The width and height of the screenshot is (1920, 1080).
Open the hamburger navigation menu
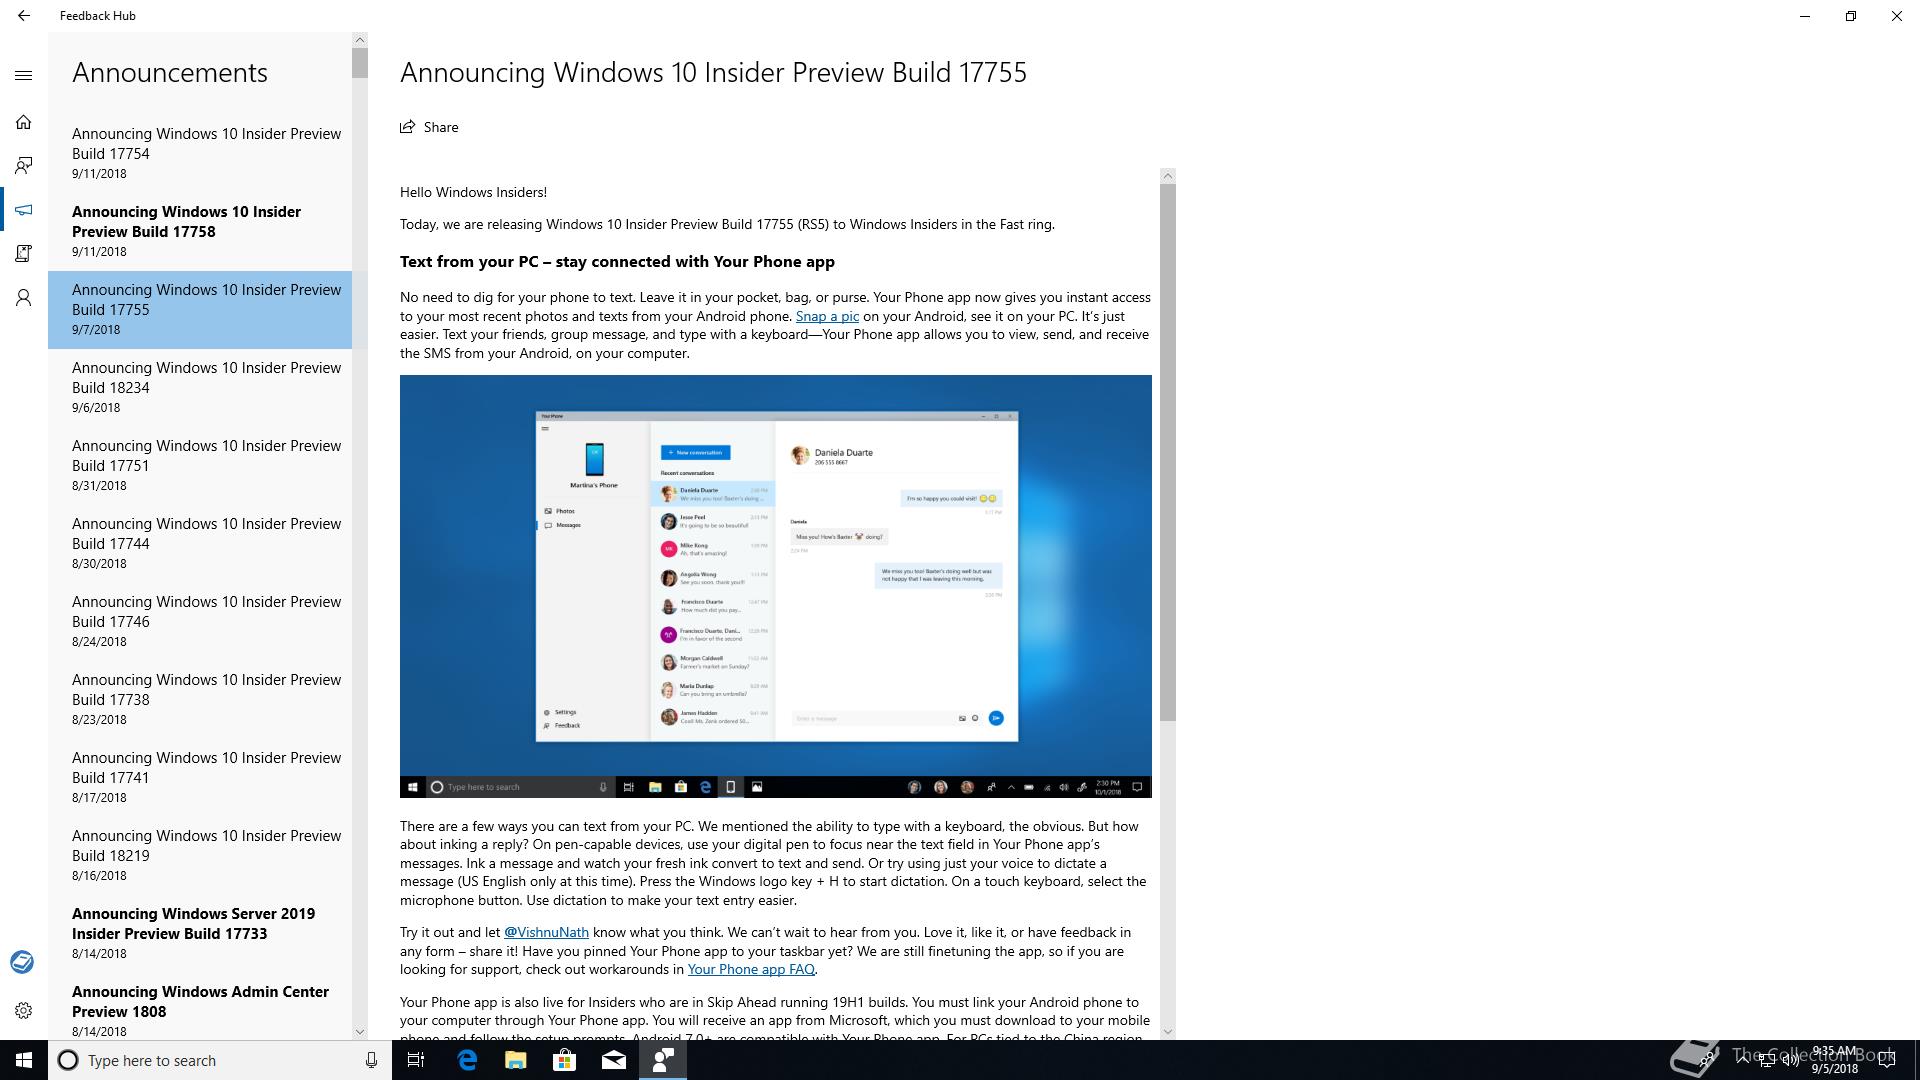[24, 75]
